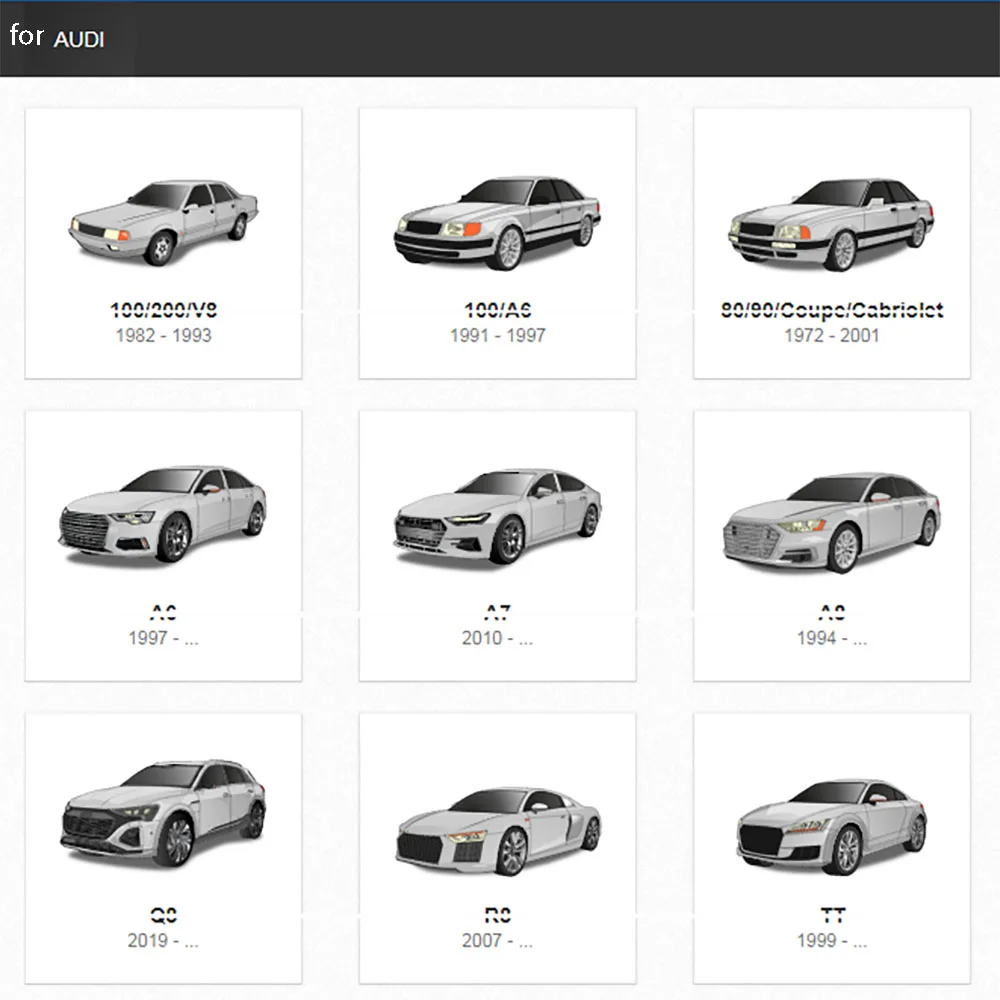
Task: Click the TT model name label
Action: [832, 916]
